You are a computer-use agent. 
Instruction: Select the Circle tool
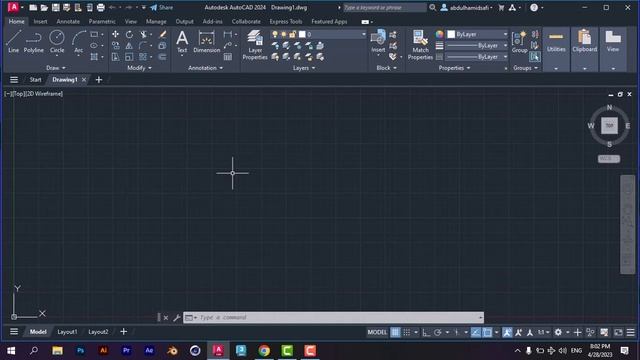pos(57,42)
